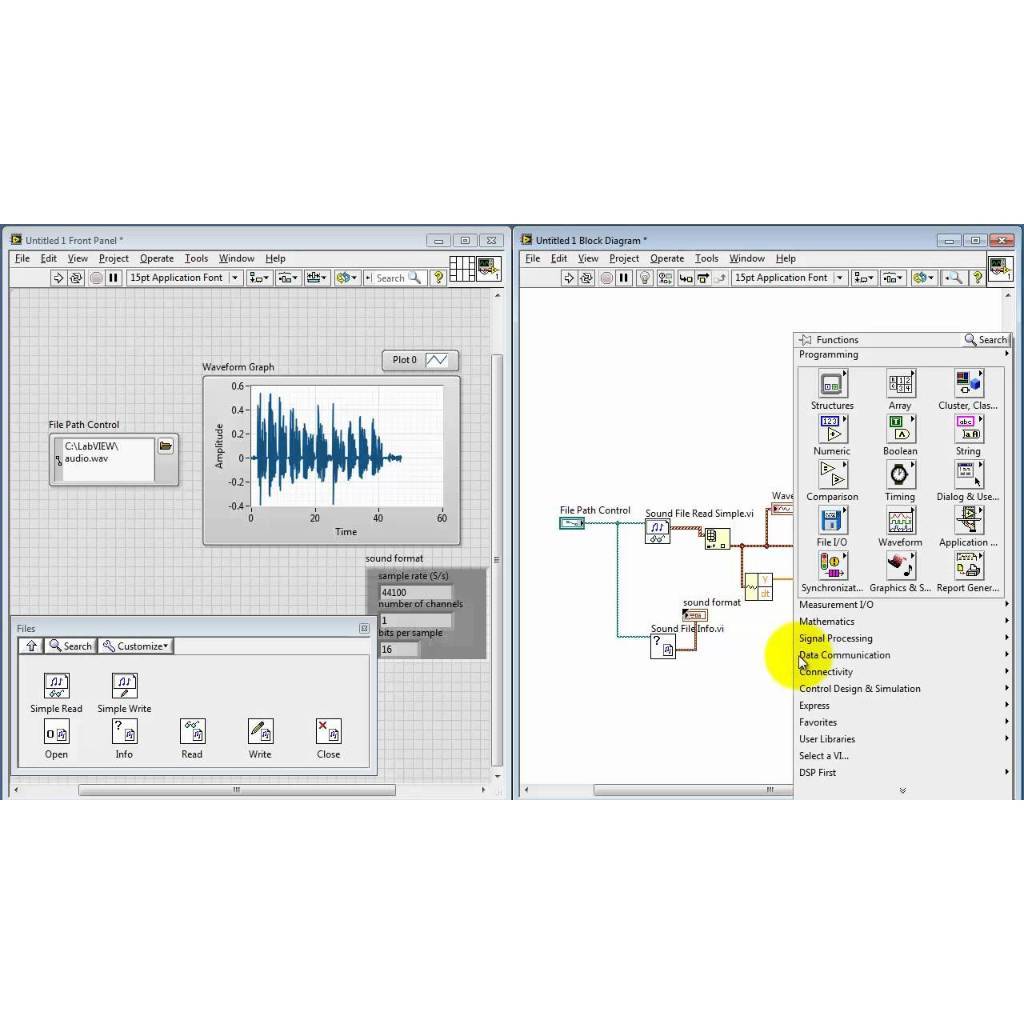The image size is (1024, 1024).
Task: Click the browse folder button beside file path
Action: click(166, 446)
